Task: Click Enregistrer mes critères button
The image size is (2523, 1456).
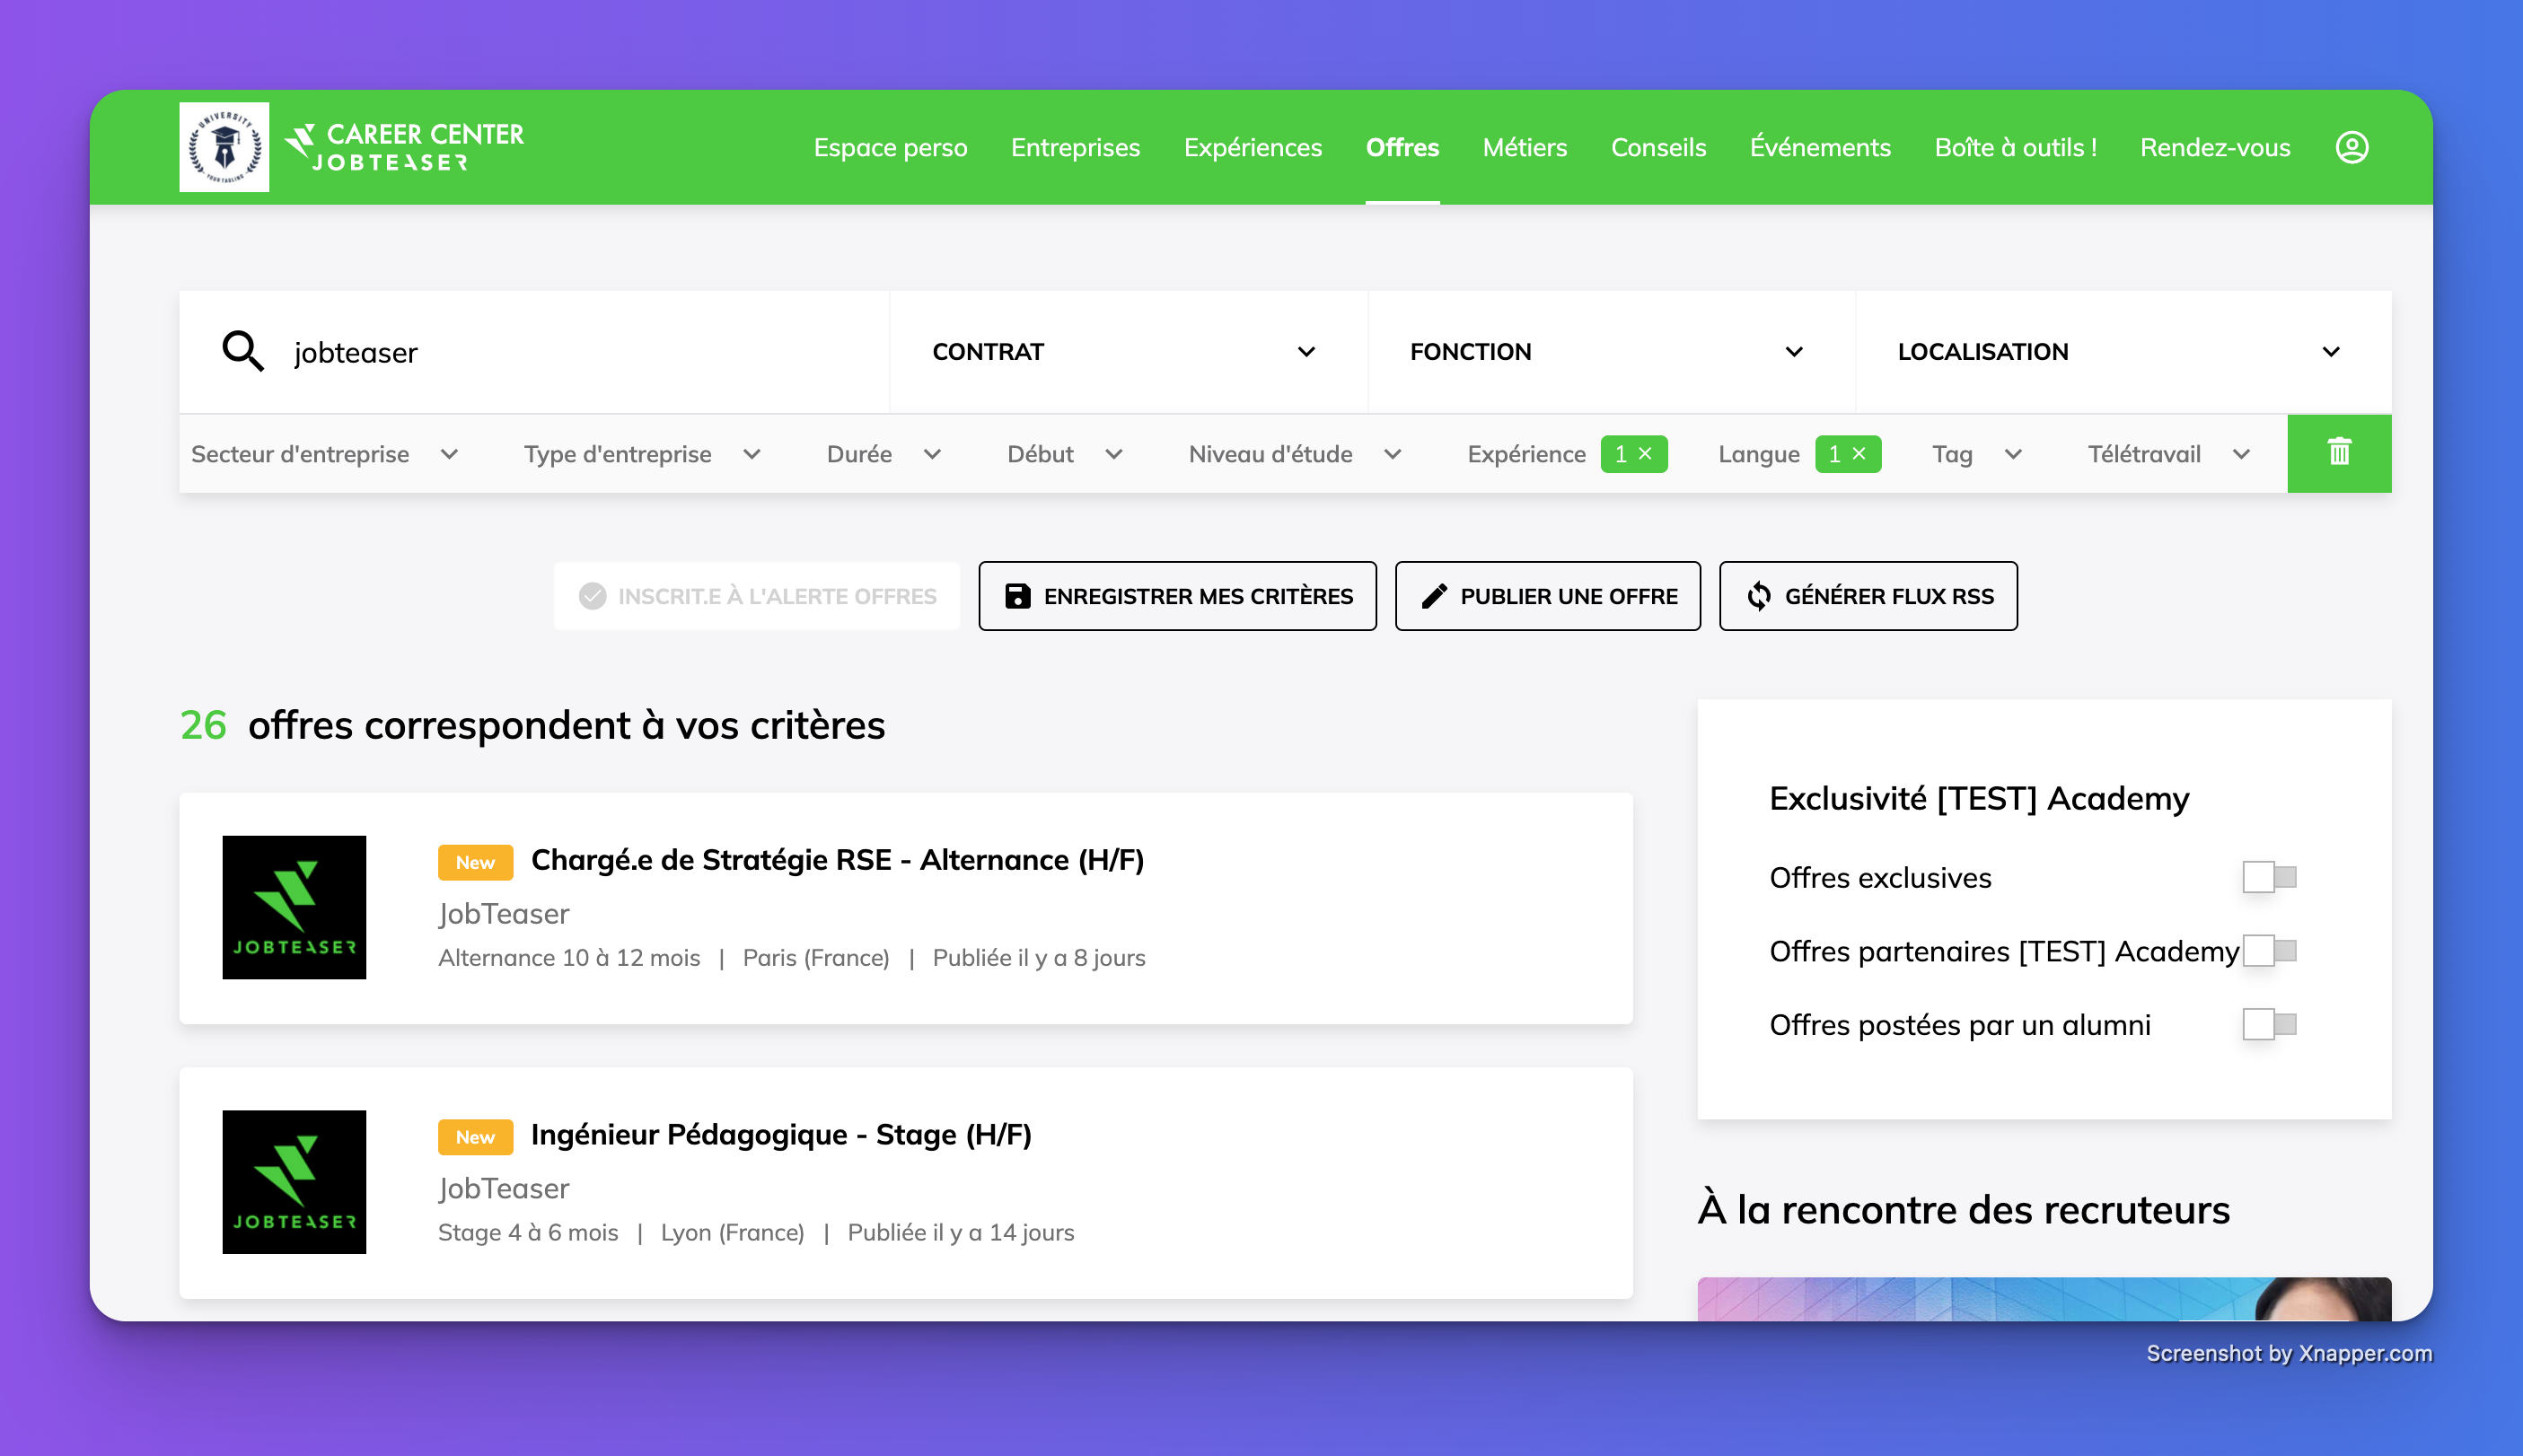Action: click(x=1177, y=596)
